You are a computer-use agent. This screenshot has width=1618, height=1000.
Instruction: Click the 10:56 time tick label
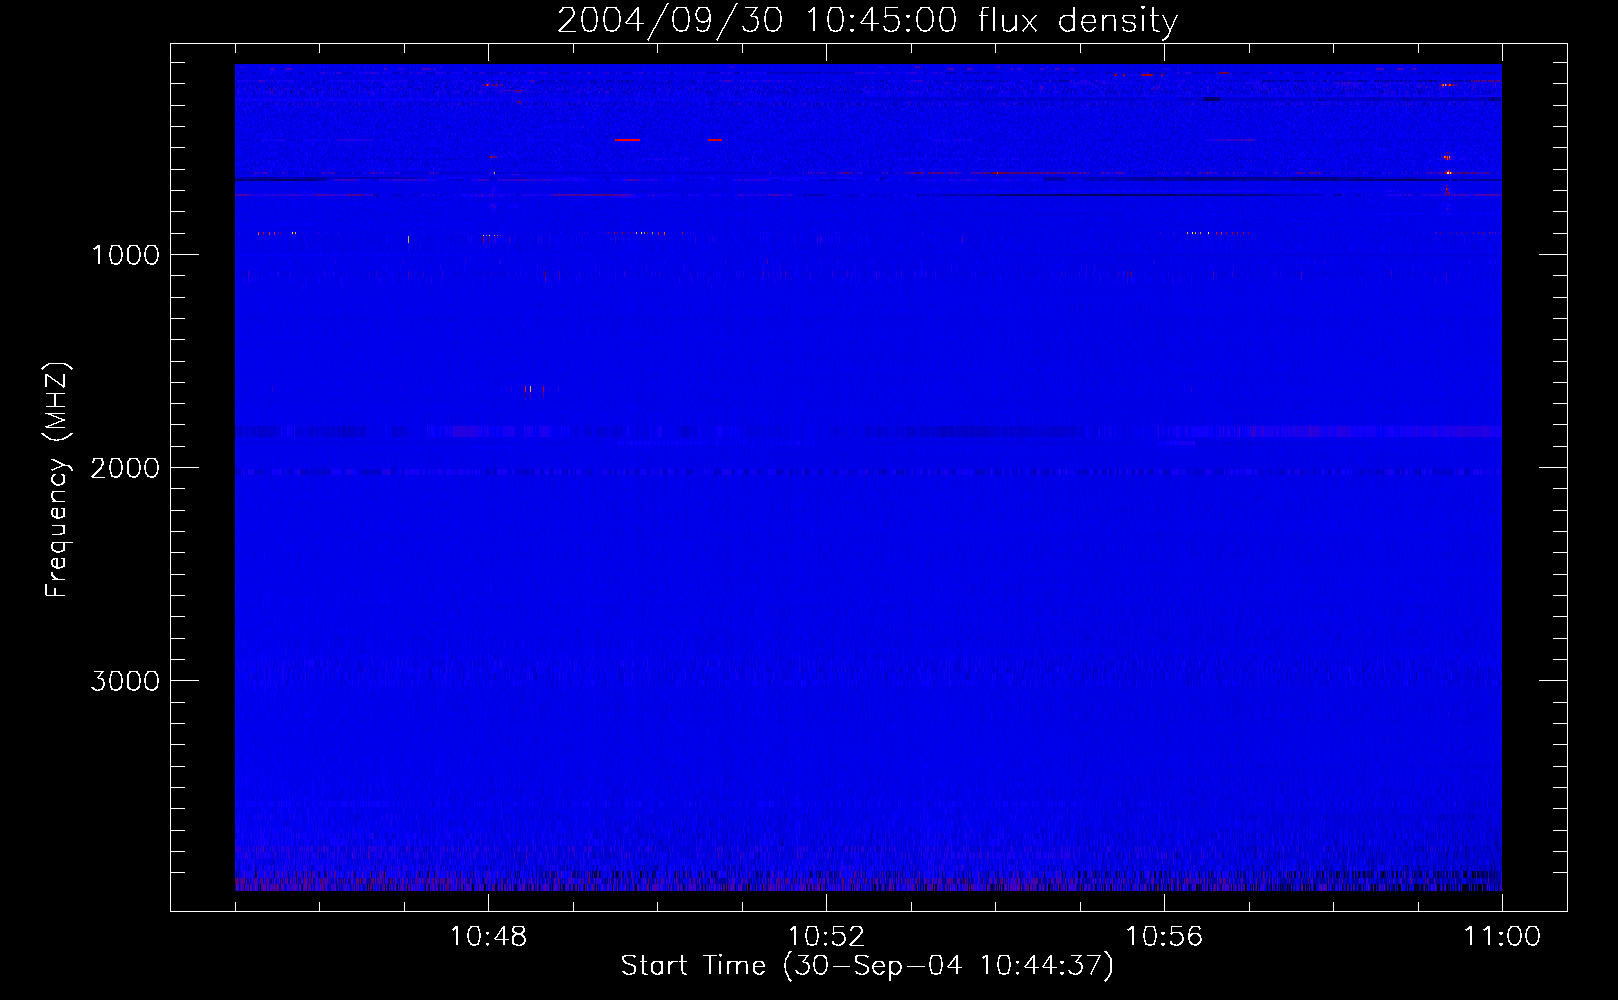coord(1164,937)
